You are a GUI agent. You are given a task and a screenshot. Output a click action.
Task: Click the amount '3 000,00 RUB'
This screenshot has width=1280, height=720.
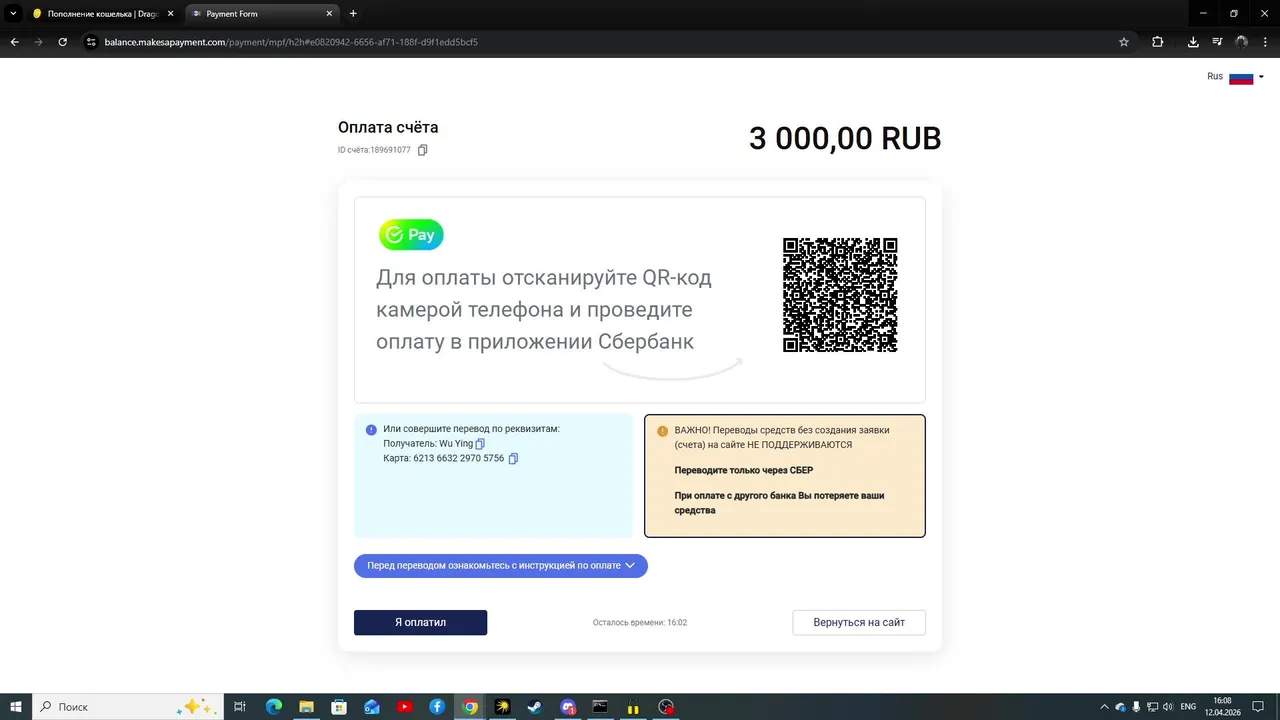(845, 138)
